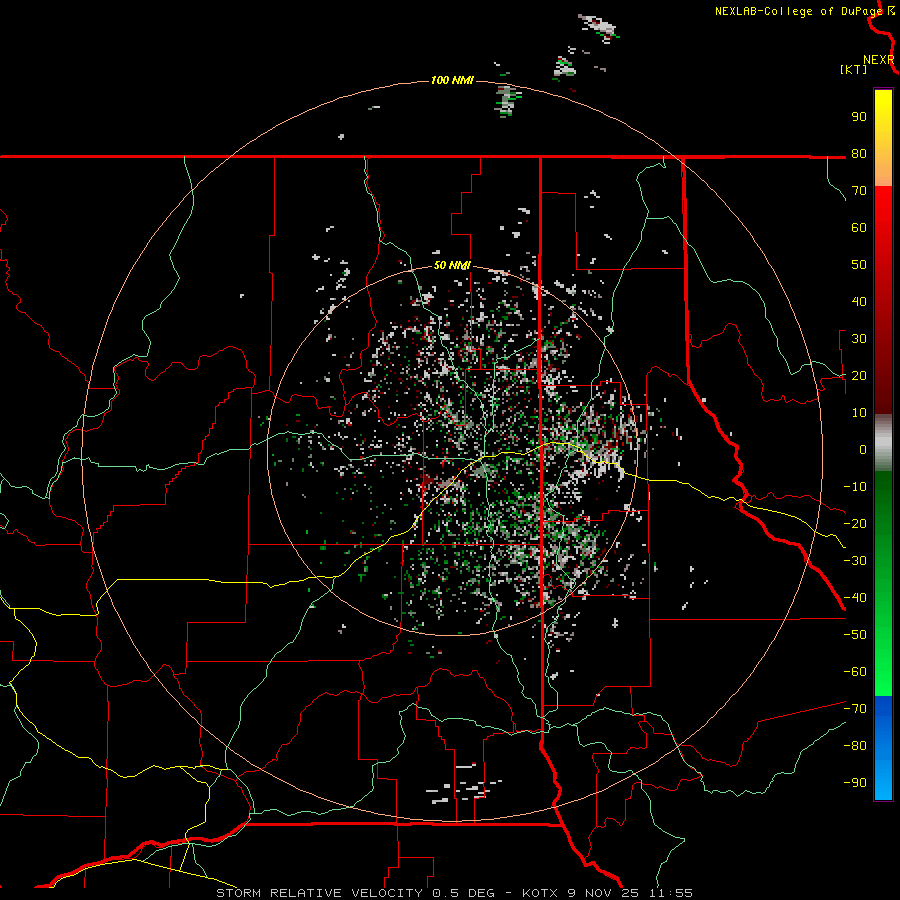Click the gray zero-velocity color bar segment

[x=883, y=443]
